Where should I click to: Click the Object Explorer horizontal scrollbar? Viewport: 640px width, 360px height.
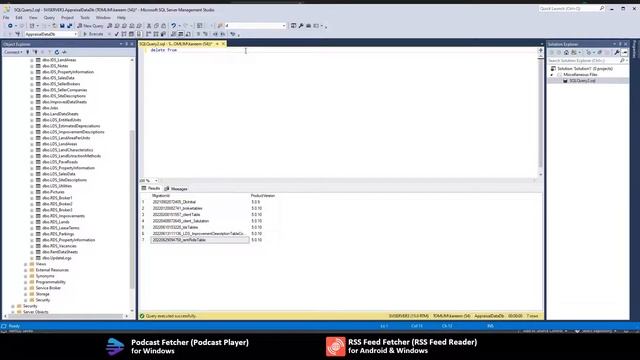(x=65, y=316)
